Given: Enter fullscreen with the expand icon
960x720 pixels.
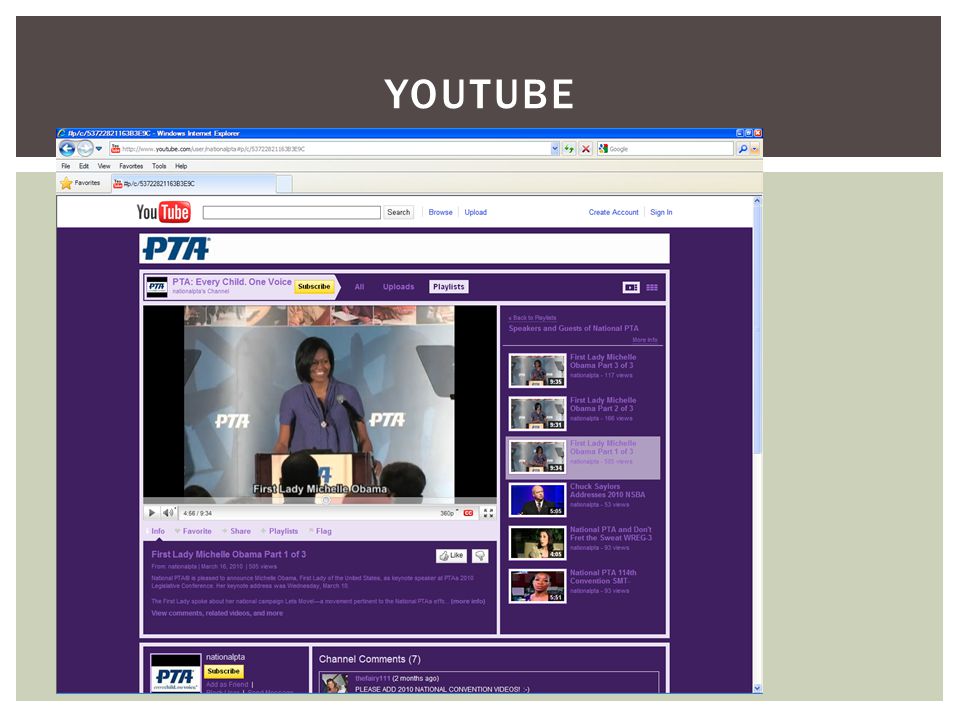Looking at the screenshot, I should coord(488,513).
